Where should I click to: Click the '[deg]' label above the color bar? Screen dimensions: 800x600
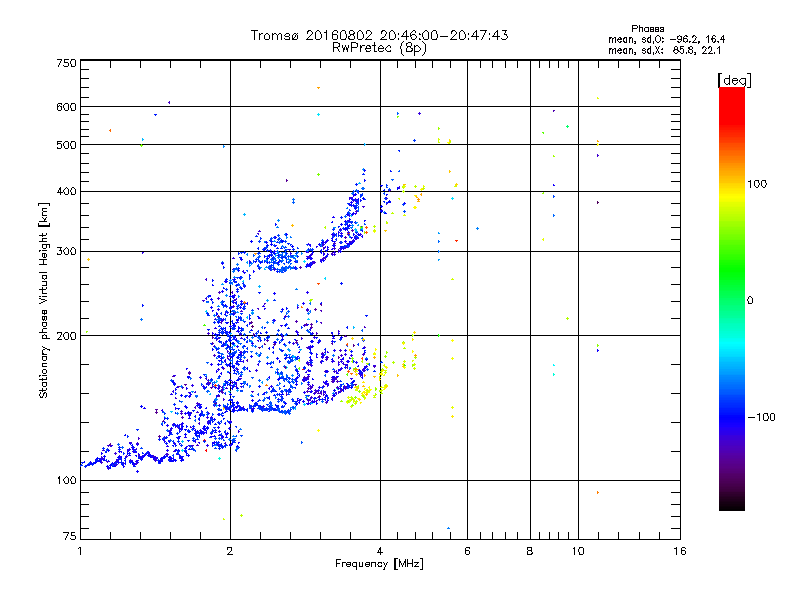coord(734,80)
